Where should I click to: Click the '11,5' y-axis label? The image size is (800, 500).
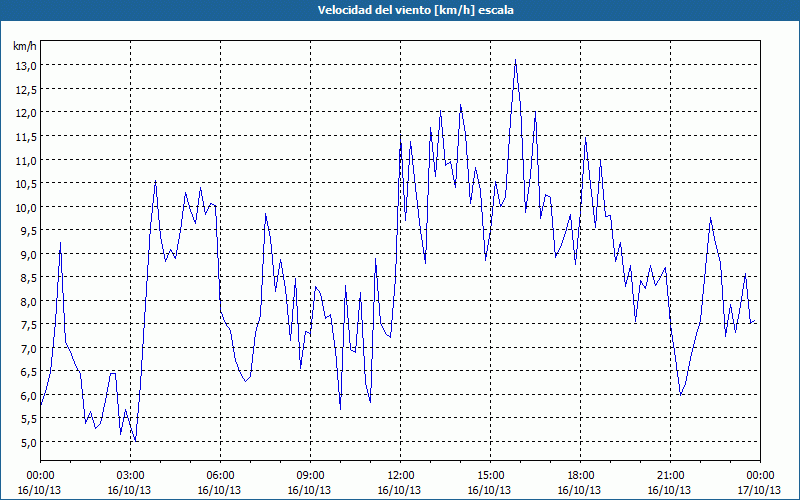click(x=25, y=136)
